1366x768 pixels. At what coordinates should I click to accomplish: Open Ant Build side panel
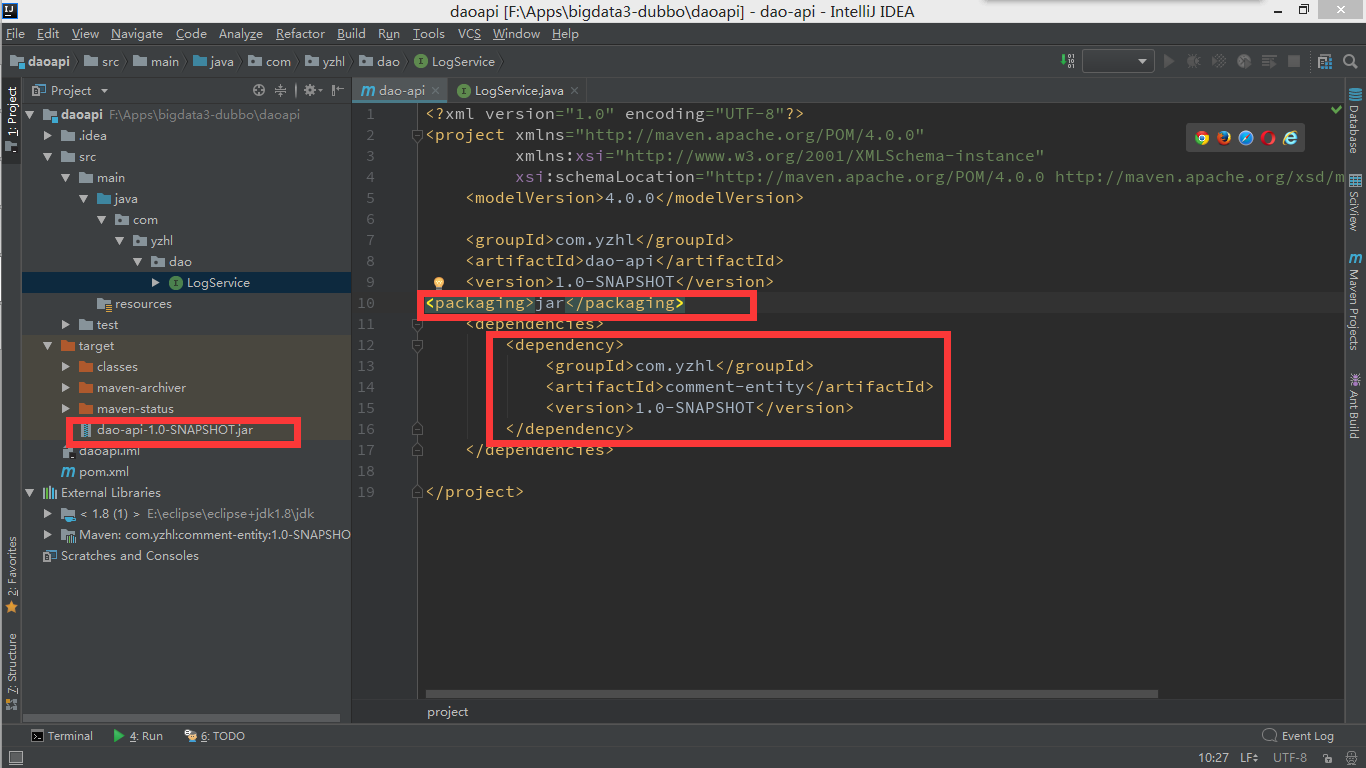[1355, 405]
